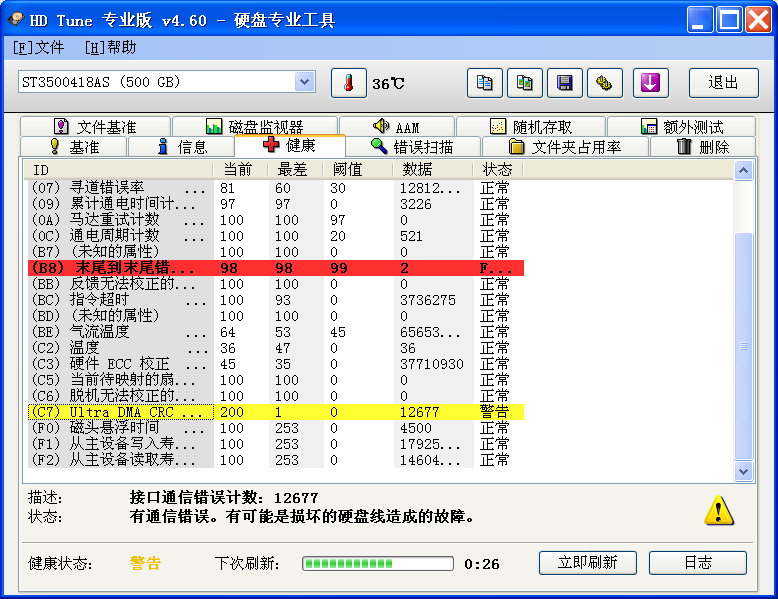
Task: Select the (C3) 硬件 ECC 校正 row
Action: point(276,364)
